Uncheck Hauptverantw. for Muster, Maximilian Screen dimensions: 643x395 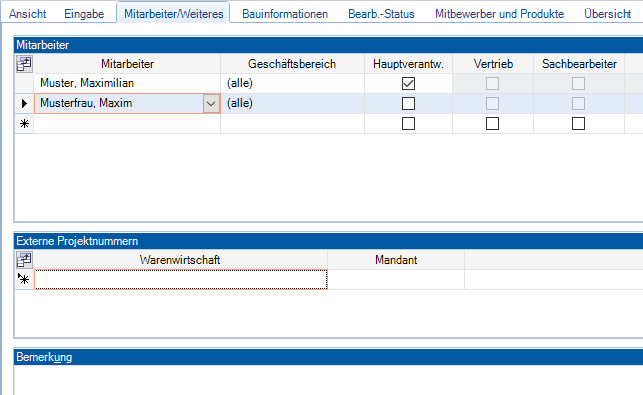coord(408,84)
